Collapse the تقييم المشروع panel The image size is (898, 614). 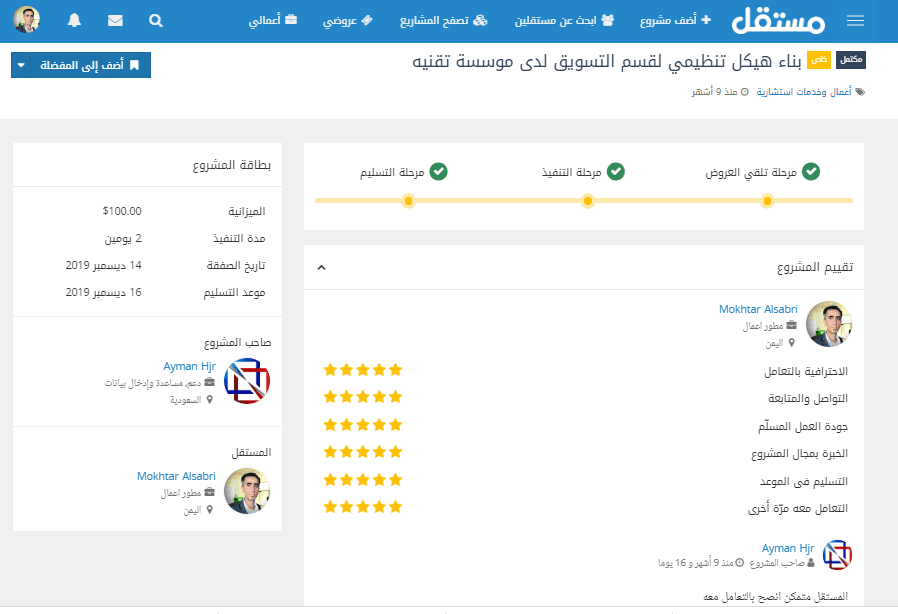point(321,268)
